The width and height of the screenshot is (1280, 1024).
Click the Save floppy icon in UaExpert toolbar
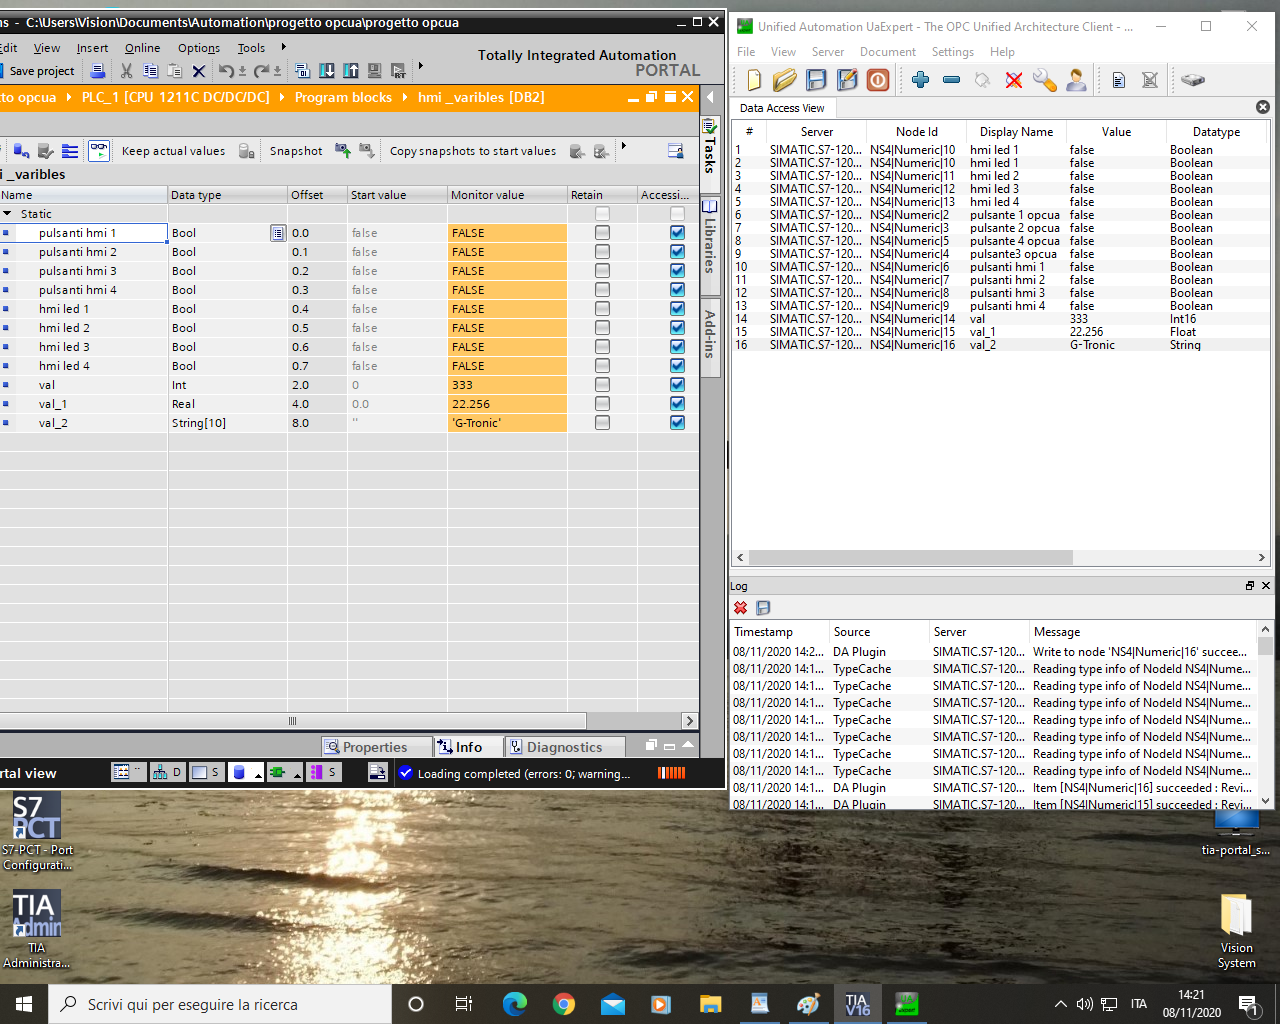click(x=816, y=80)
